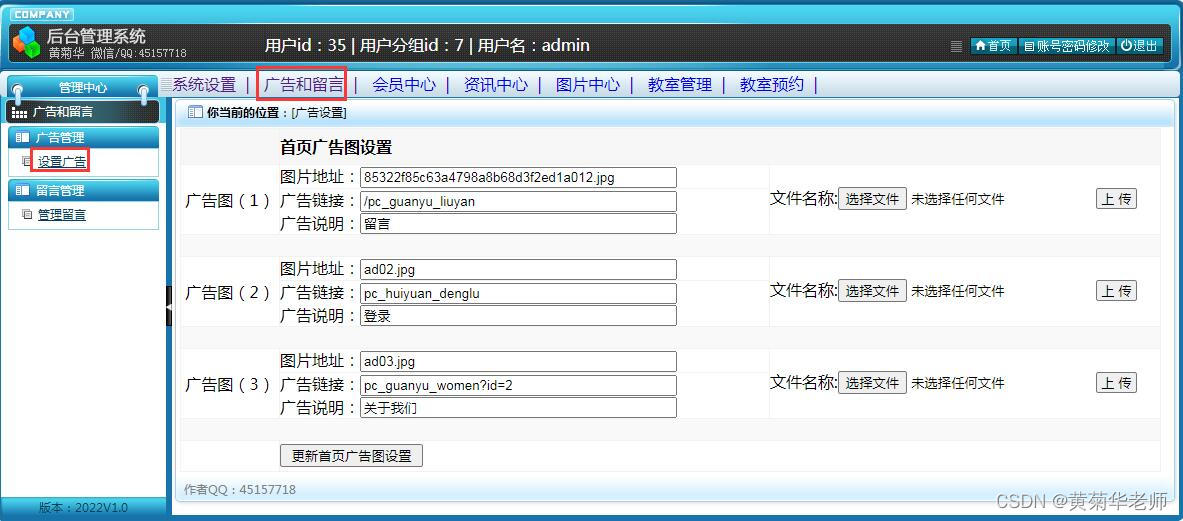1183x521 pixels.
Task: Click the breadcrumb icon before 你当前的位置
Action: point(195,112)
